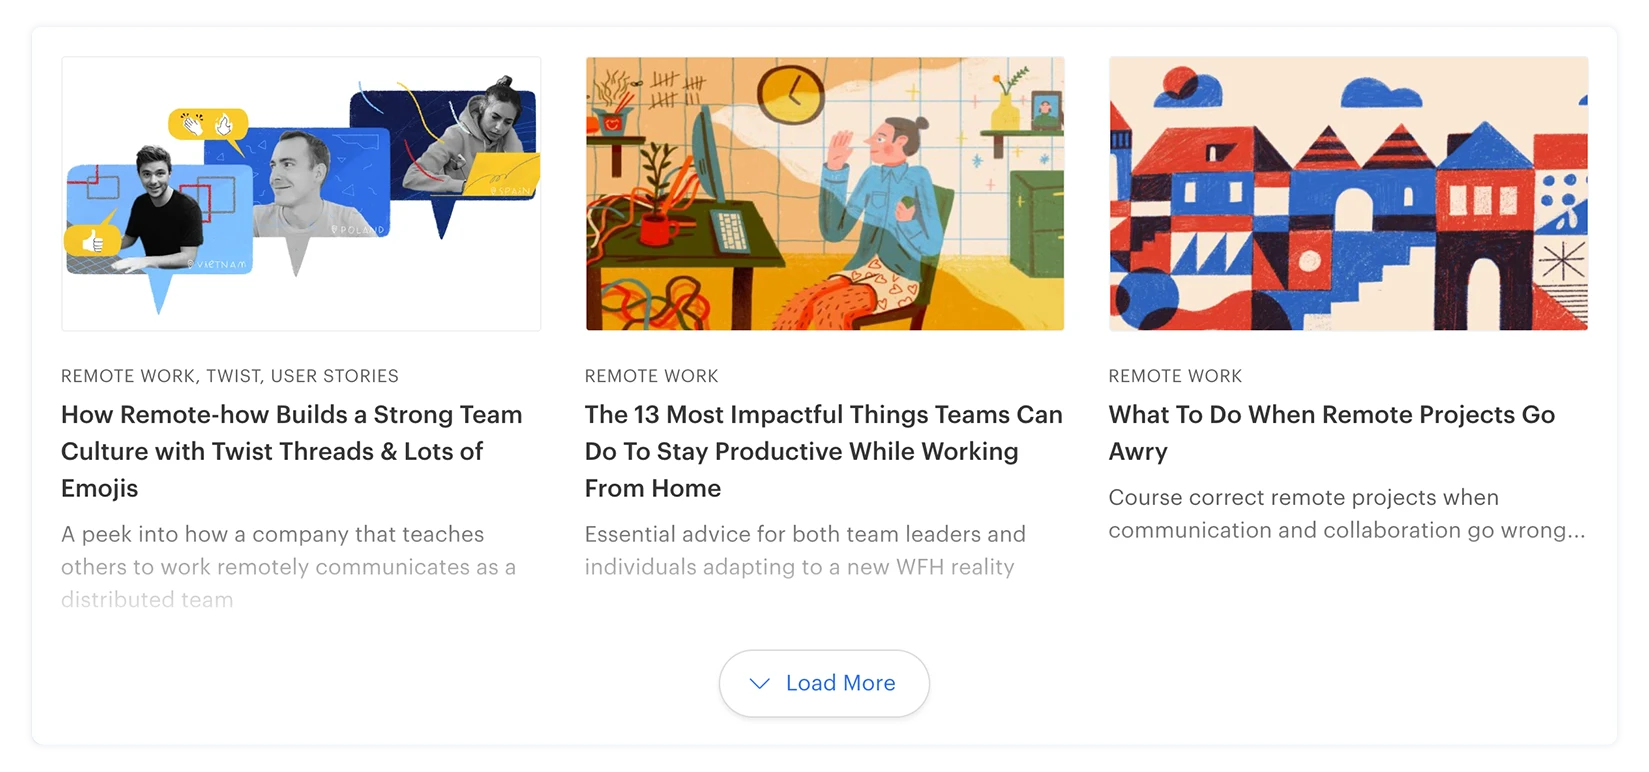Open the Remote-how team photo thumbnail
Viewport: 1649px width, 772px height.
click(301, 194)
